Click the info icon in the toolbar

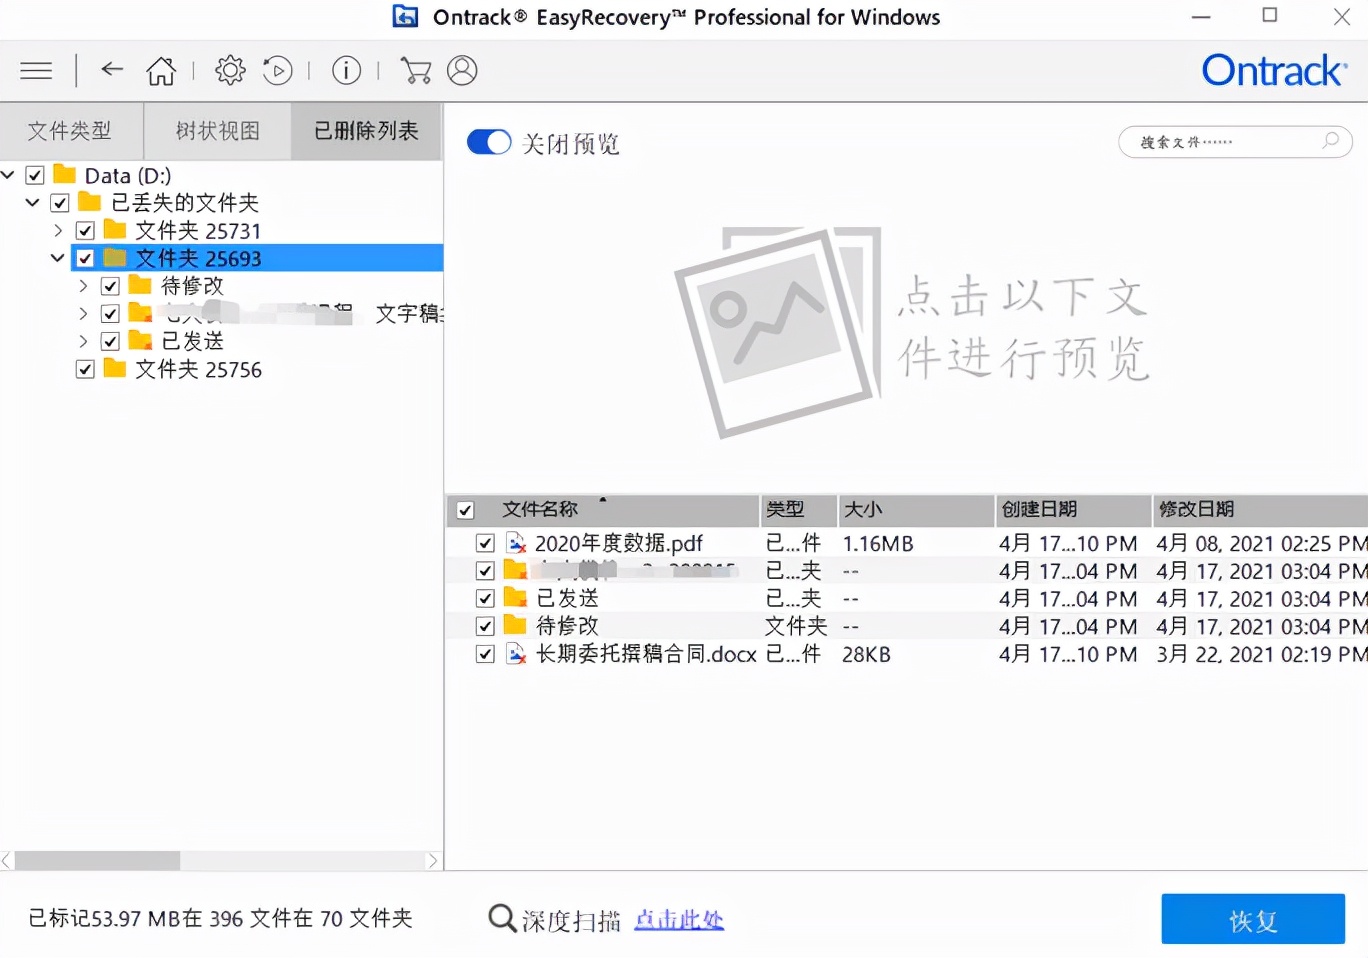[345, 70]
